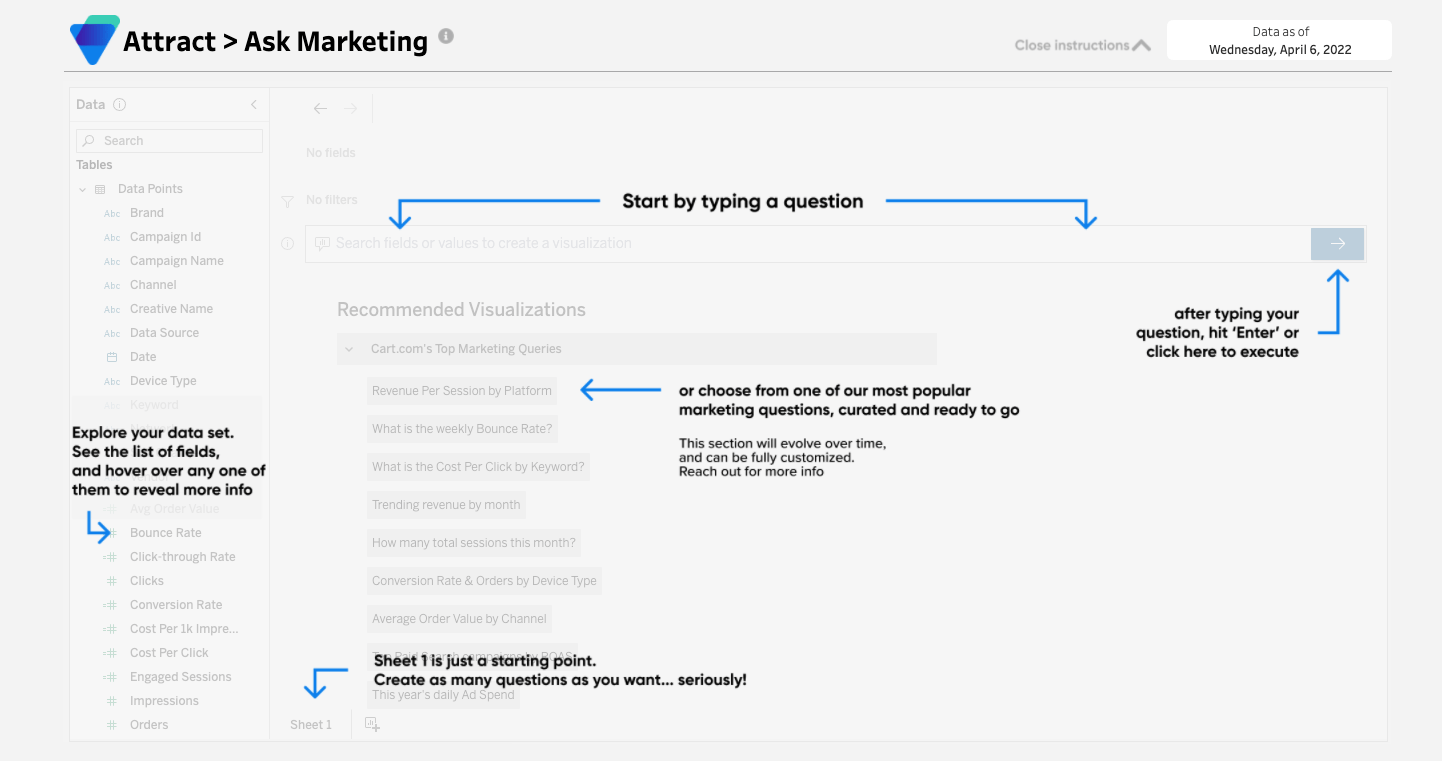
Task: Navigate back using the left arrow
Action: [319, 108]
